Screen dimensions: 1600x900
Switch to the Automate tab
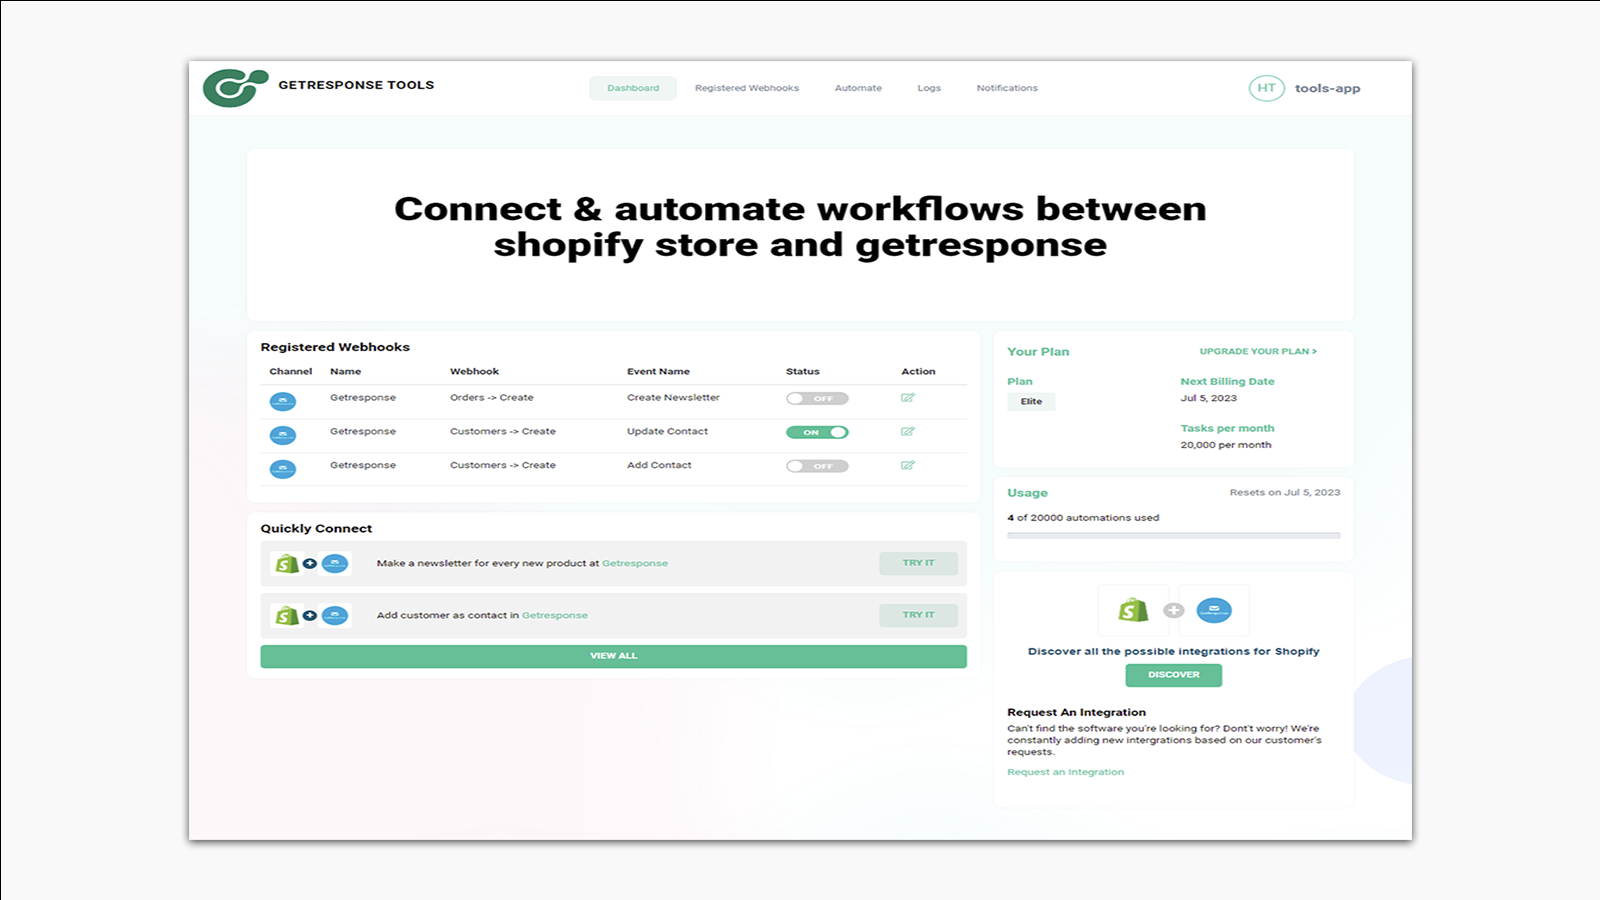[858, 88]
